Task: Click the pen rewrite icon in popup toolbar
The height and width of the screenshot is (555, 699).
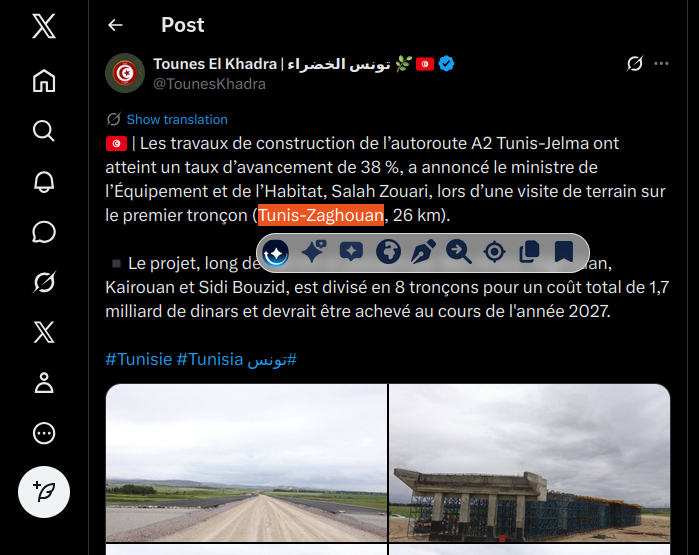Action: point(423,252)
